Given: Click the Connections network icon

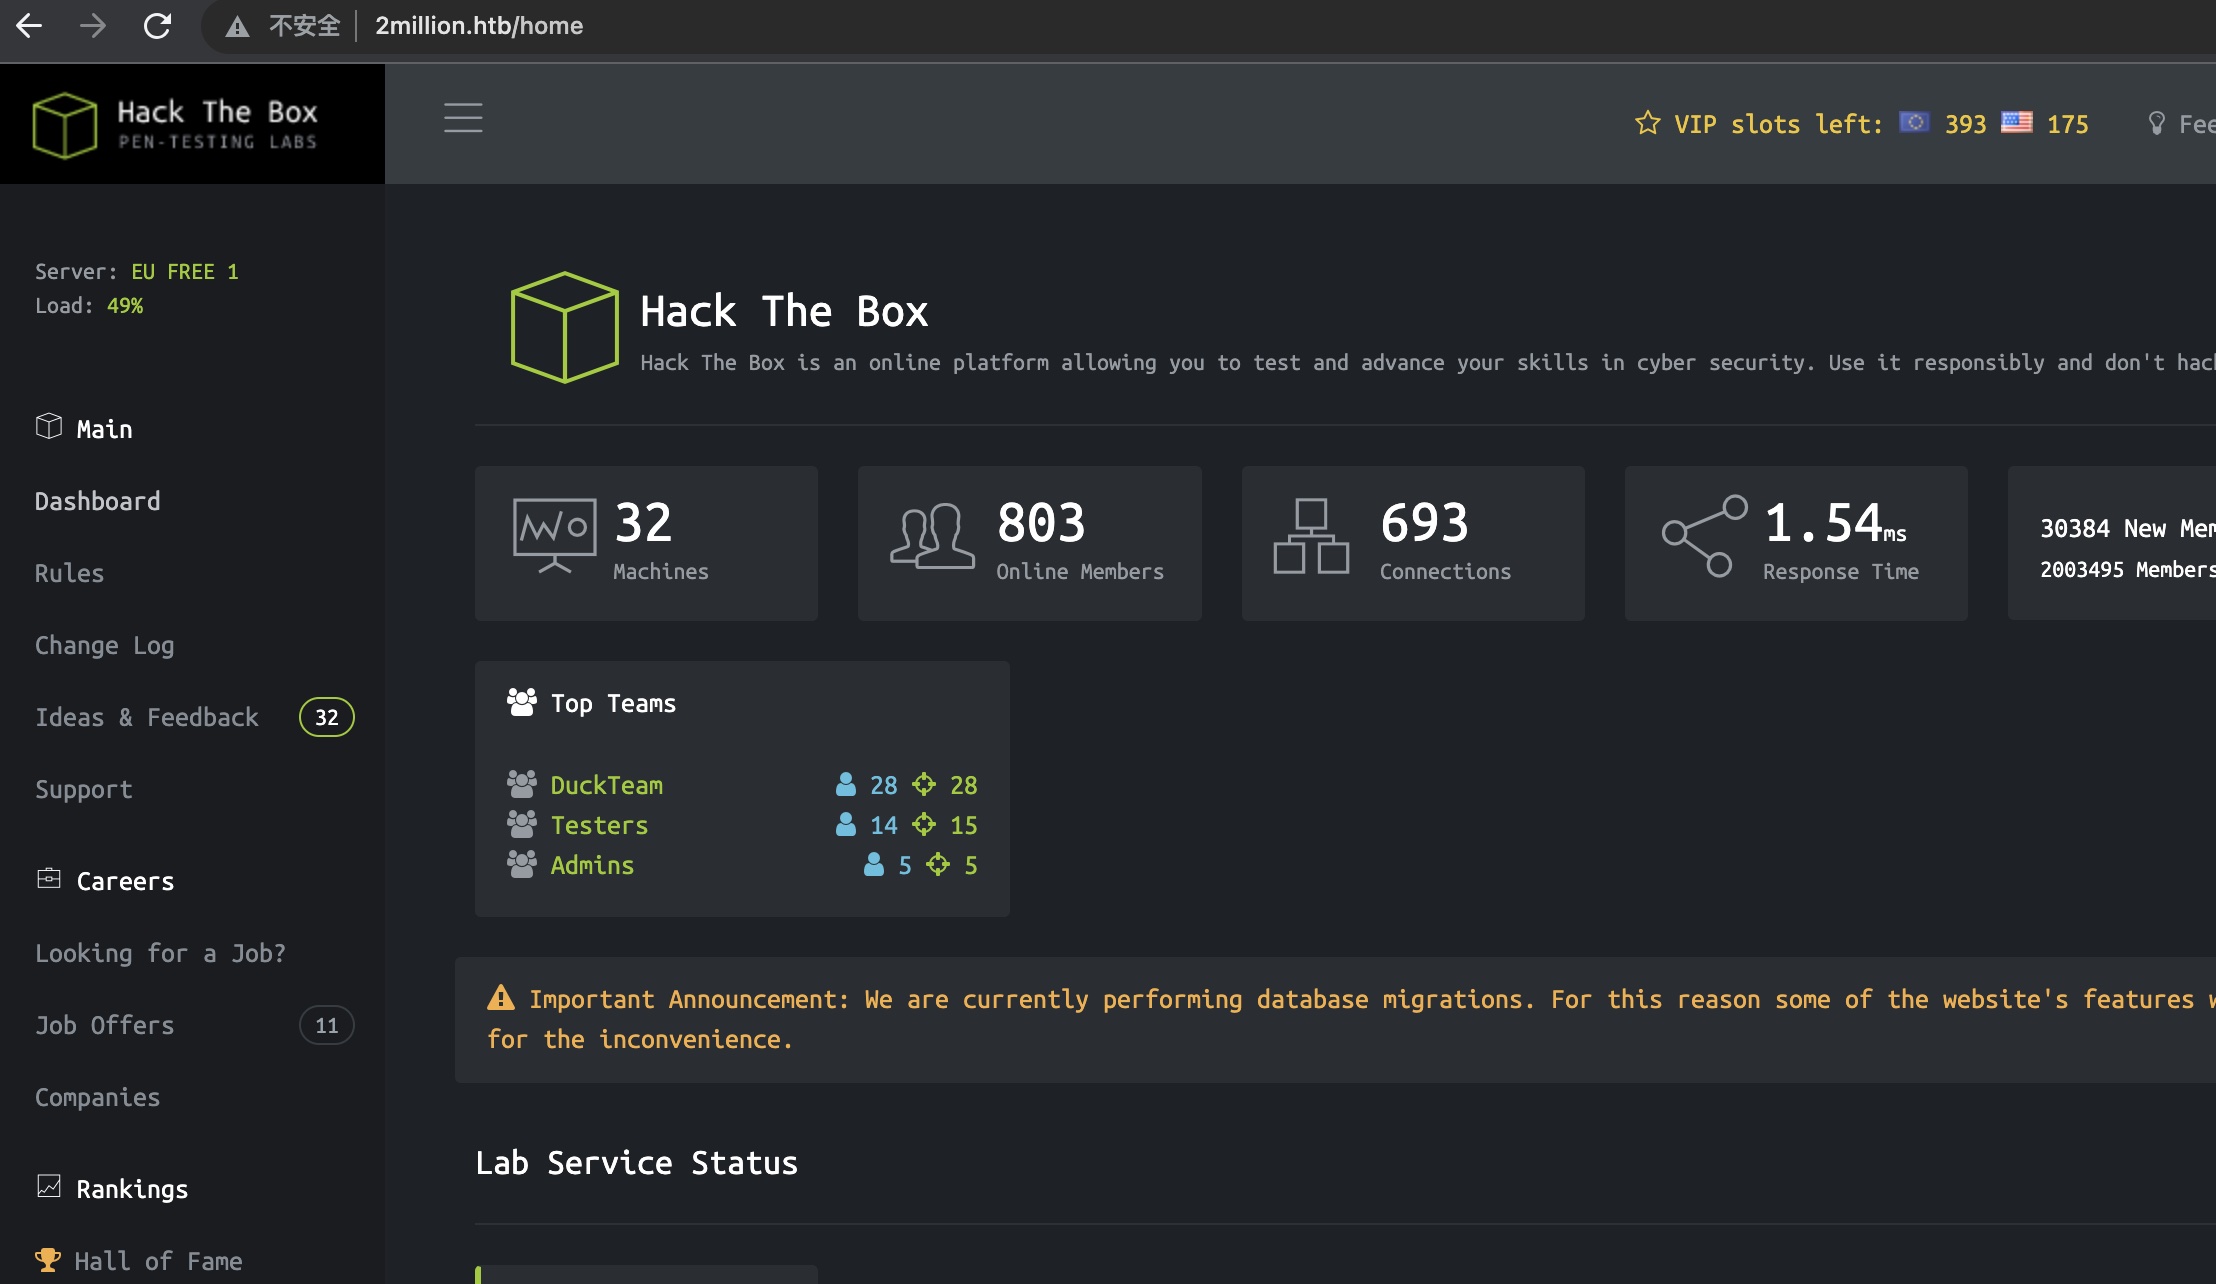Looking at the screenshot, I should [x=1310, y=537].
